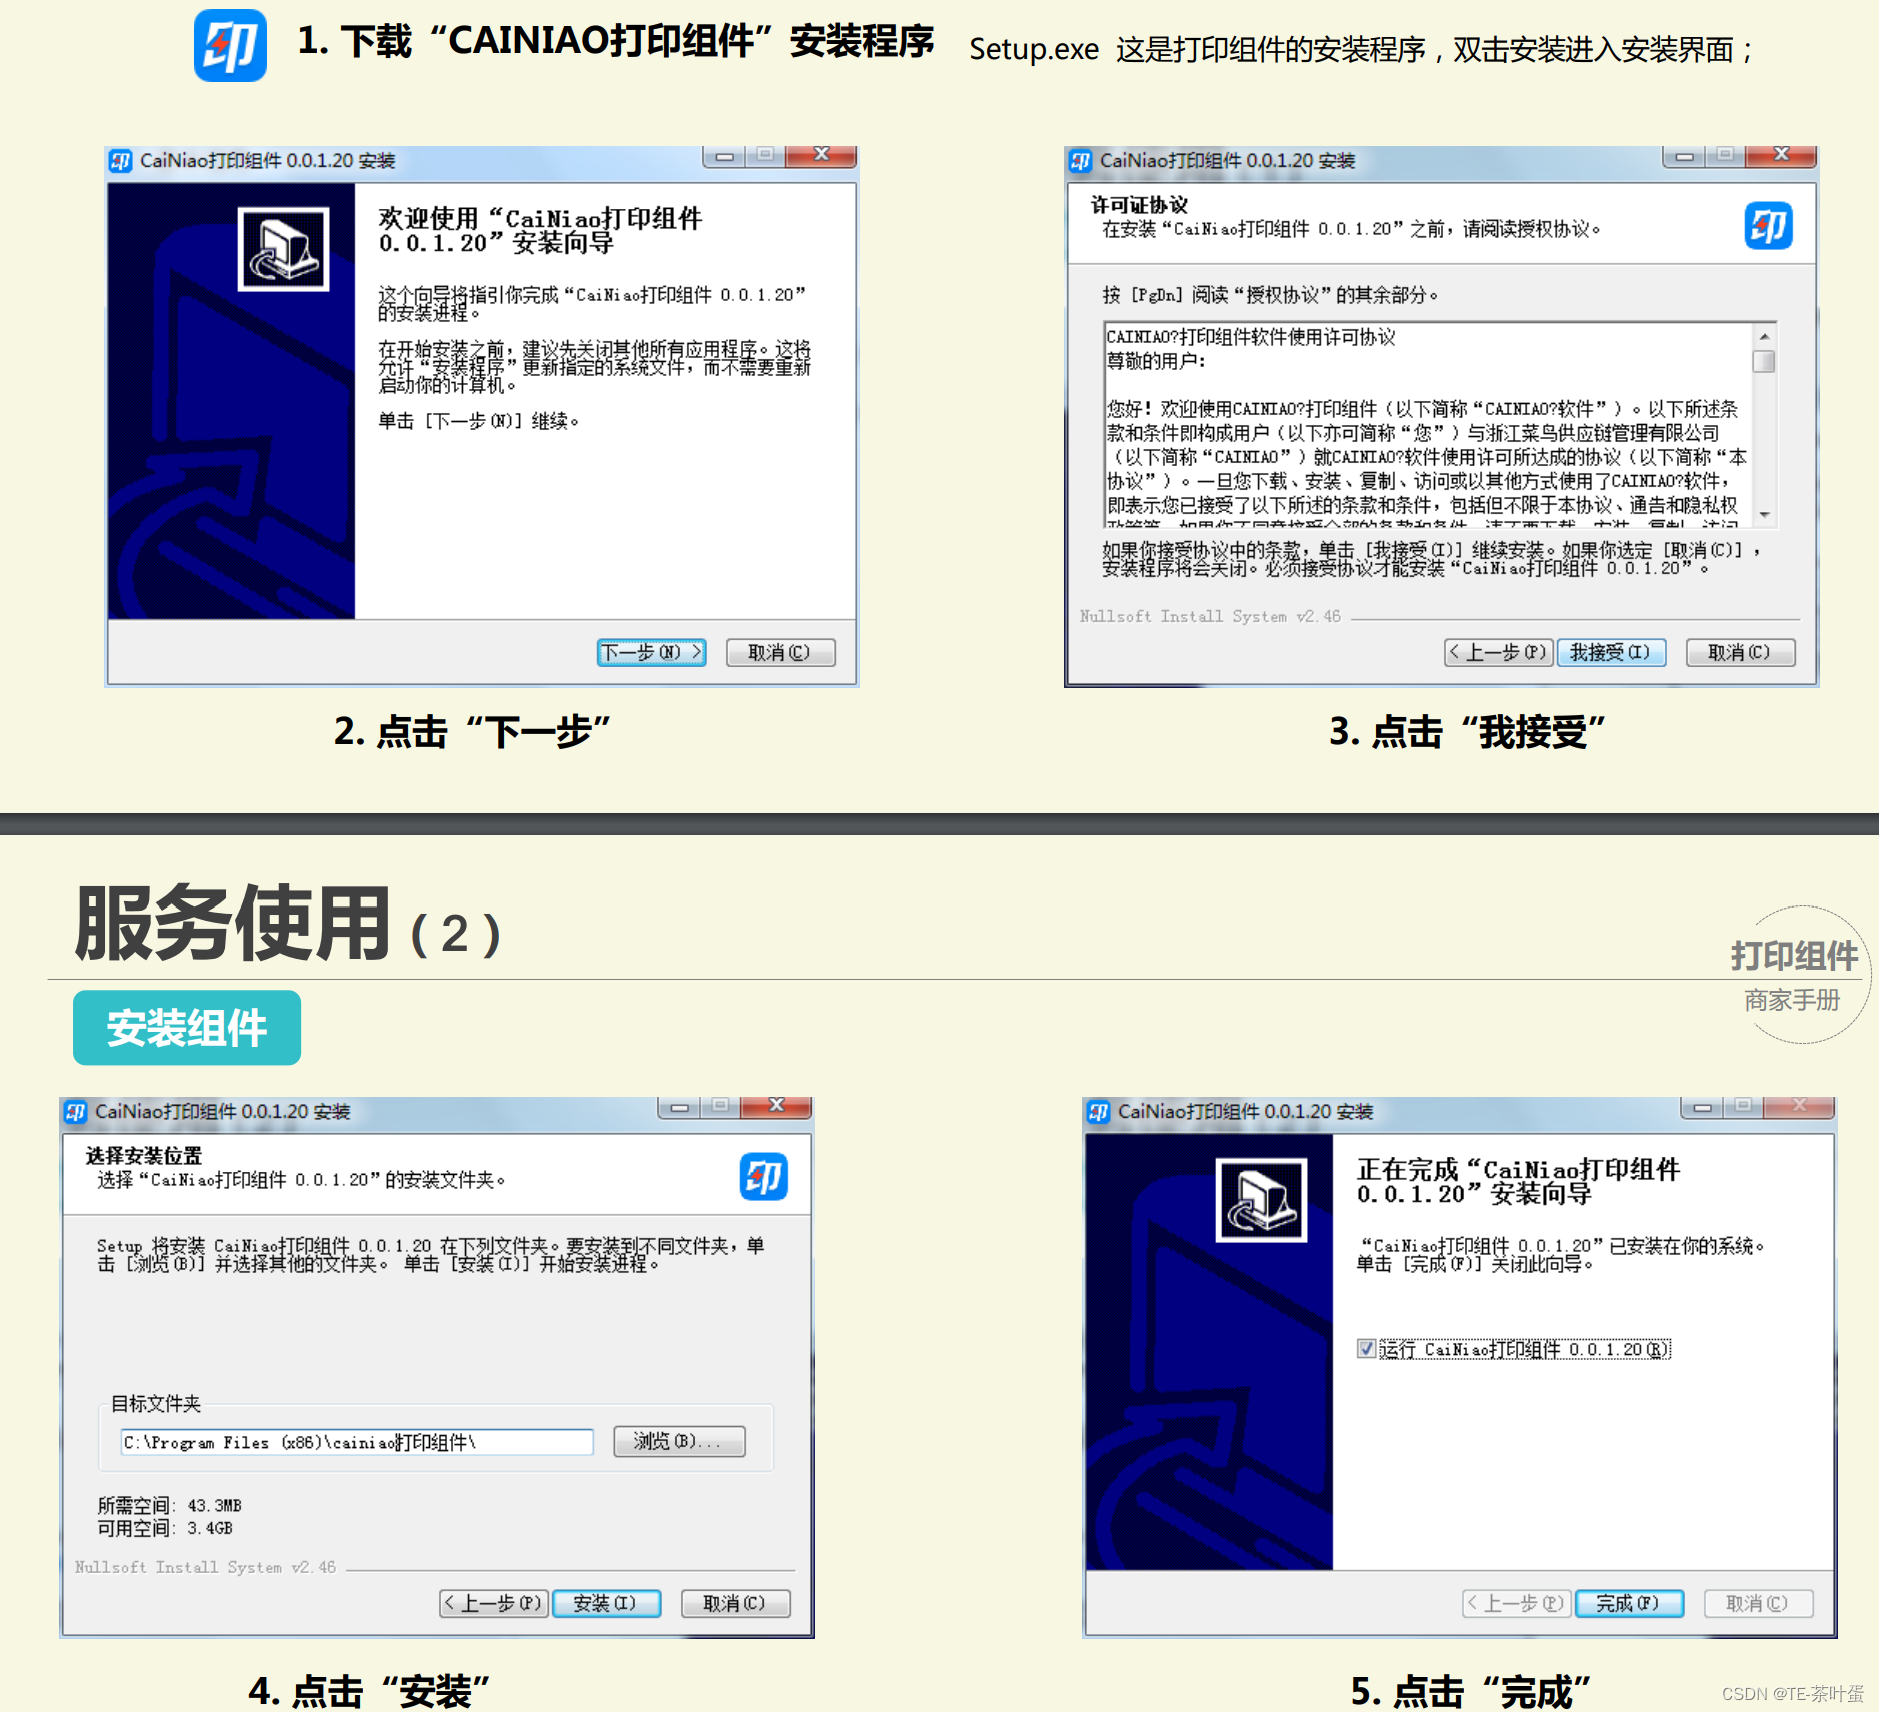Close the license agreement window

(1781, 155)
